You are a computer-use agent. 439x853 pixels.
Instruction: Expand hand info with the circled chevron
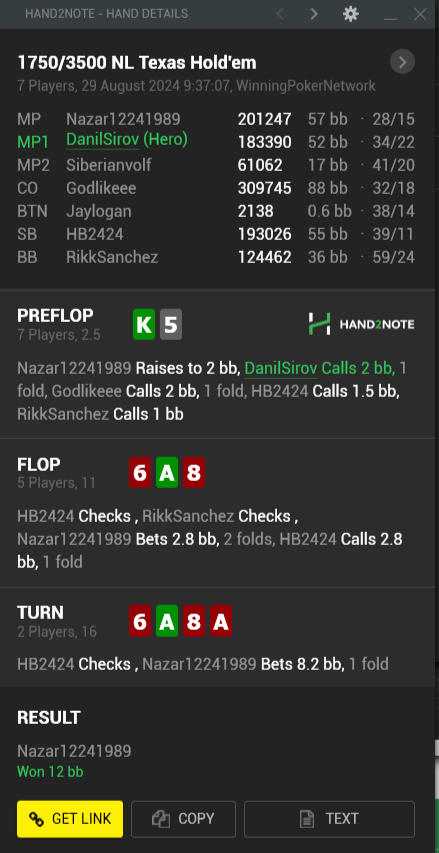pyautogui.click(x=403, y=62)
